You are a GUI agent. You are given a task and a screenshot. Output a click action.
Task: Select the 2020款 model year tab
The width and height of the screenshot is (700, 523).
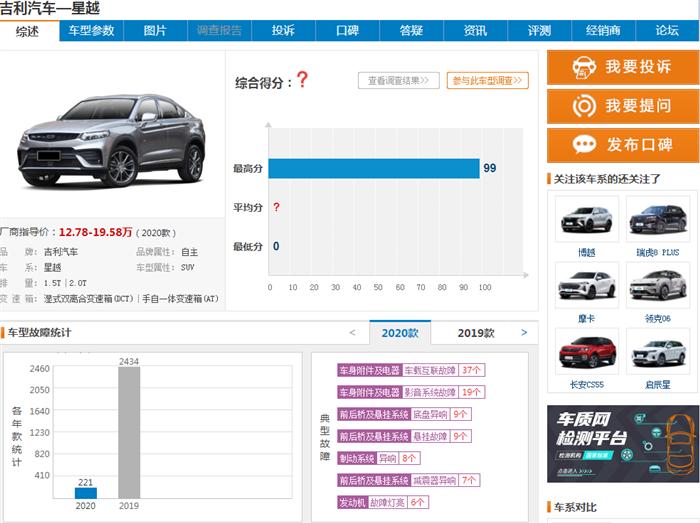[x=400, y=333]
